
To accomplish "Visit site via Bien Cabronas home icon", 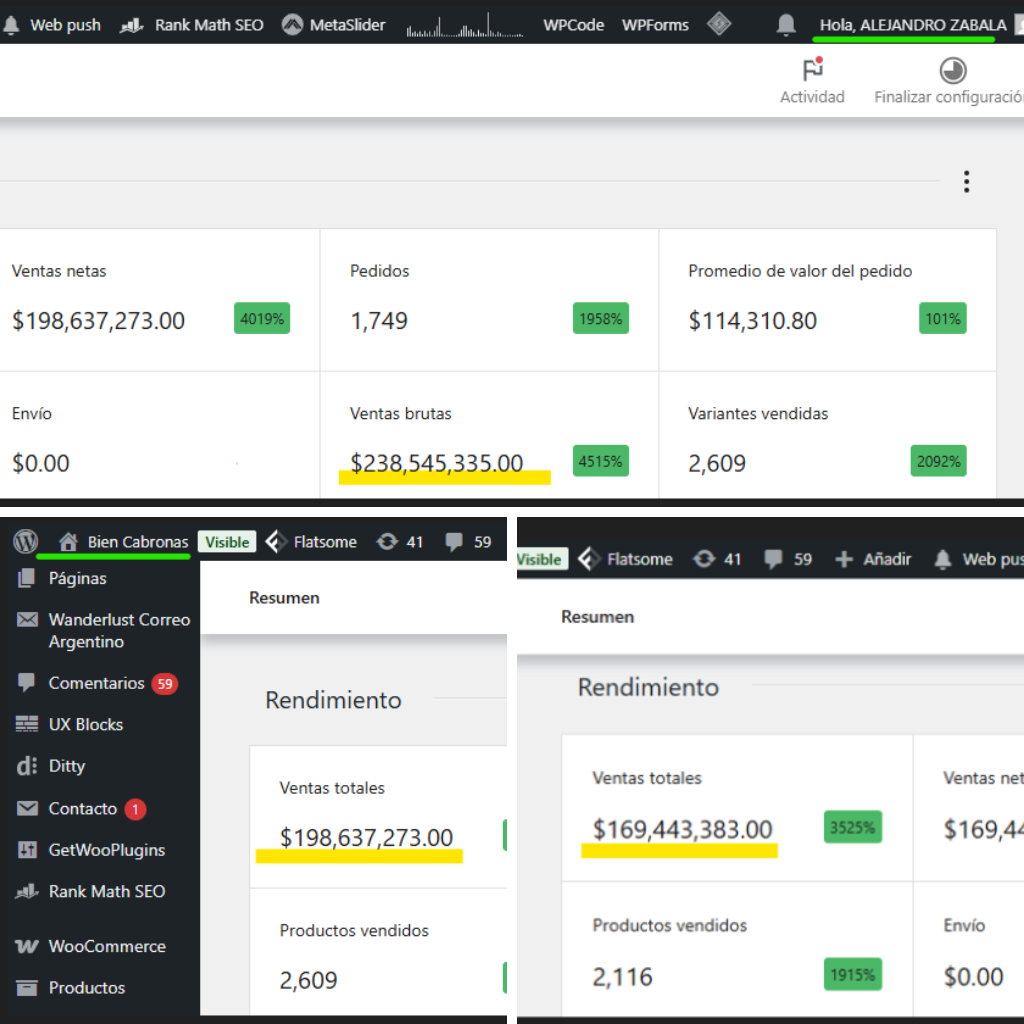I will click(x=123, y=542).
